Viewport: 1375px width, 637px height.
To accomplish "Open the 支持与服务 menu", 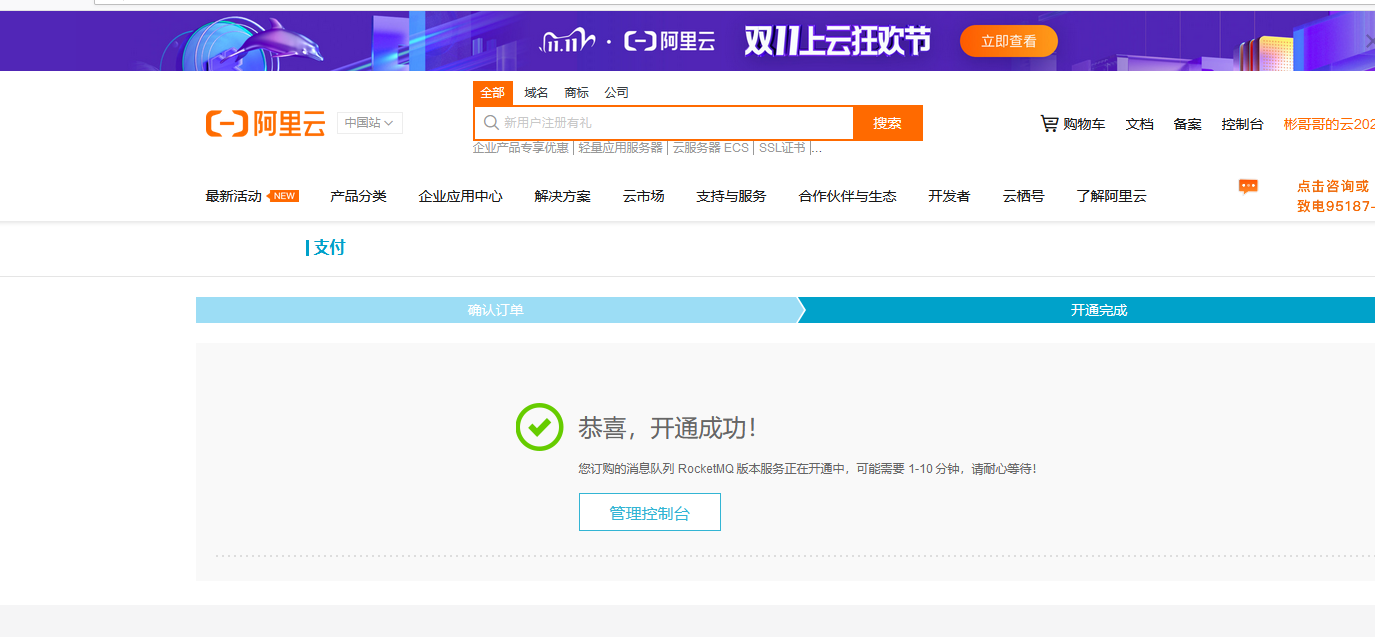I will (732, 196).
